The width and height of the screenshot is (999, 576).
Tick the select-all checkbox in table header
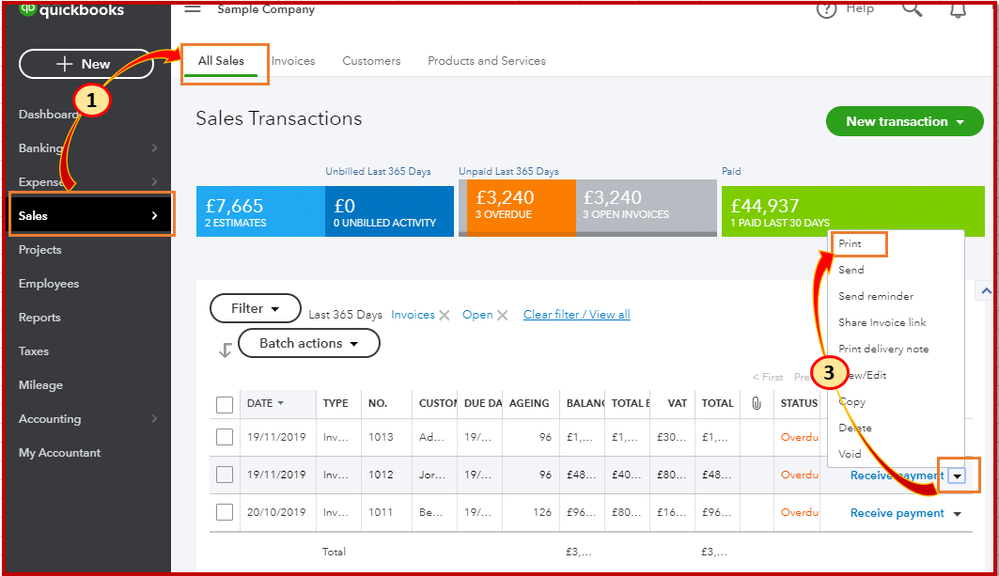click(224, 405)
